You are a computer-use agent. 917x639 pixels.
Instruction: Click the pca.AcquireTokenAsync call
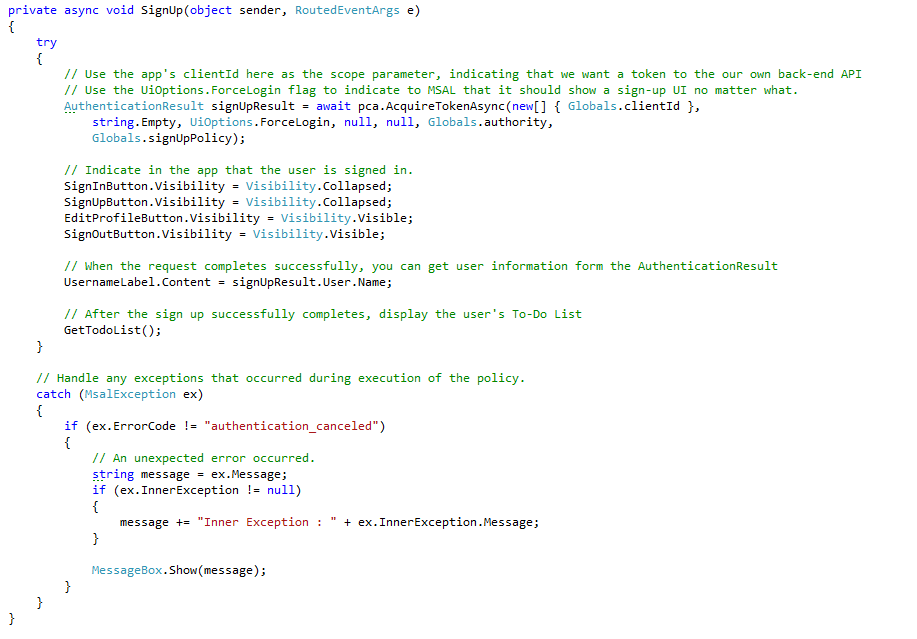(x=431, y=106)
